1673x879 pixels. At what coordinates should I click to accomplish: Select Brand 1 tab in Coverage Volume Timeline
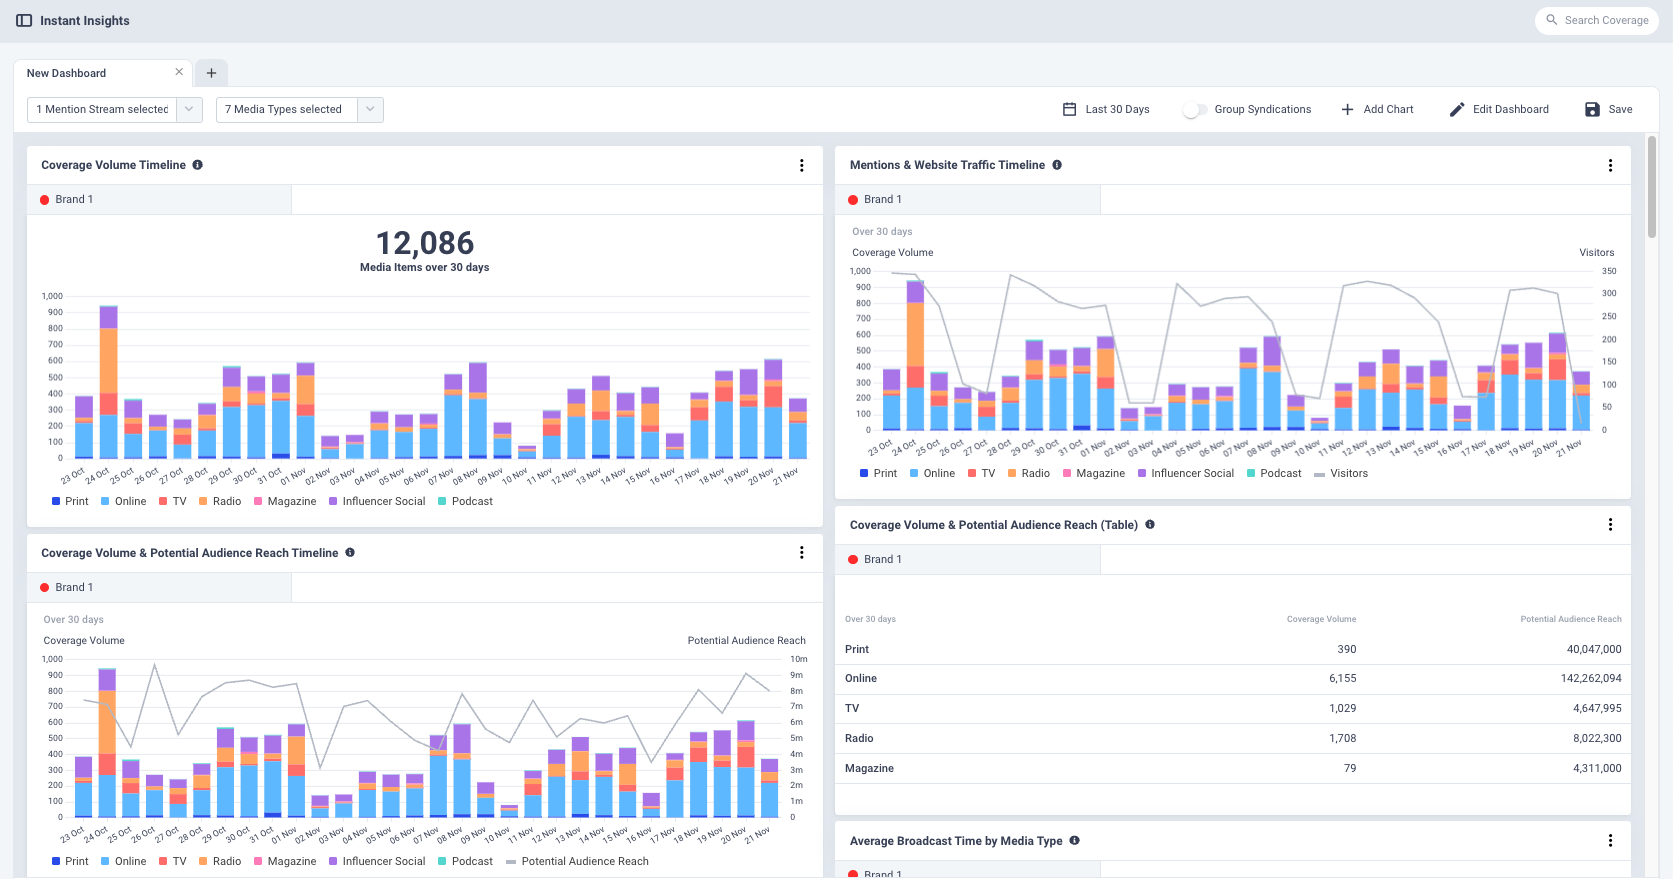pyautogui.click(x=159, y=199)
